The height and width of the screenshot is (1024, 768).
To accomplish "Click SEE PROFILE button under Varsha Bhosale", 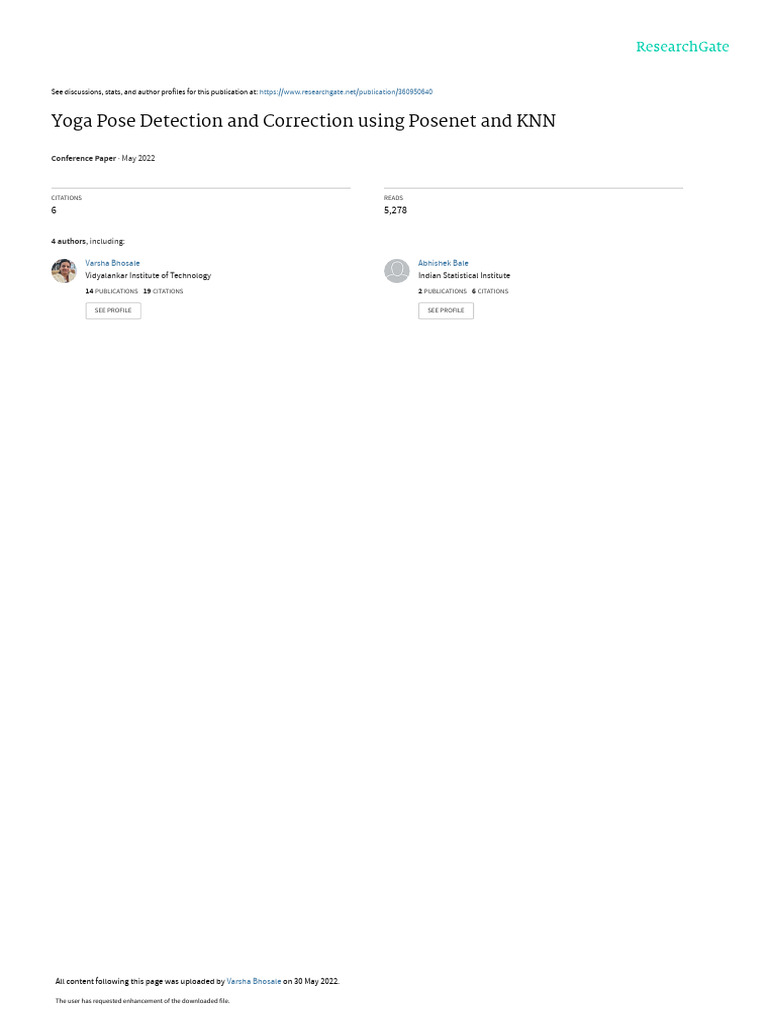I will pyautogui.click(x=113, y=310).
